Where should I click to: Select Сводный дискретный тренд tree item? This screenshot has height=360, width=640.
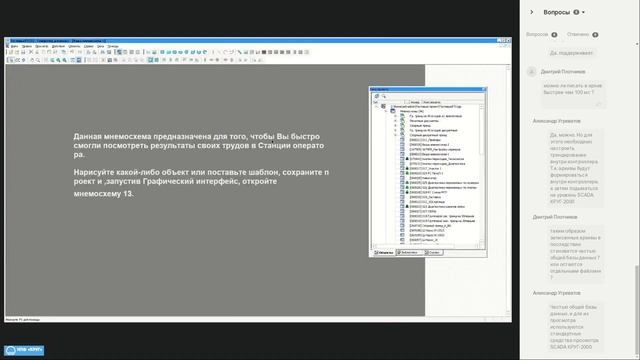[428, 135]
